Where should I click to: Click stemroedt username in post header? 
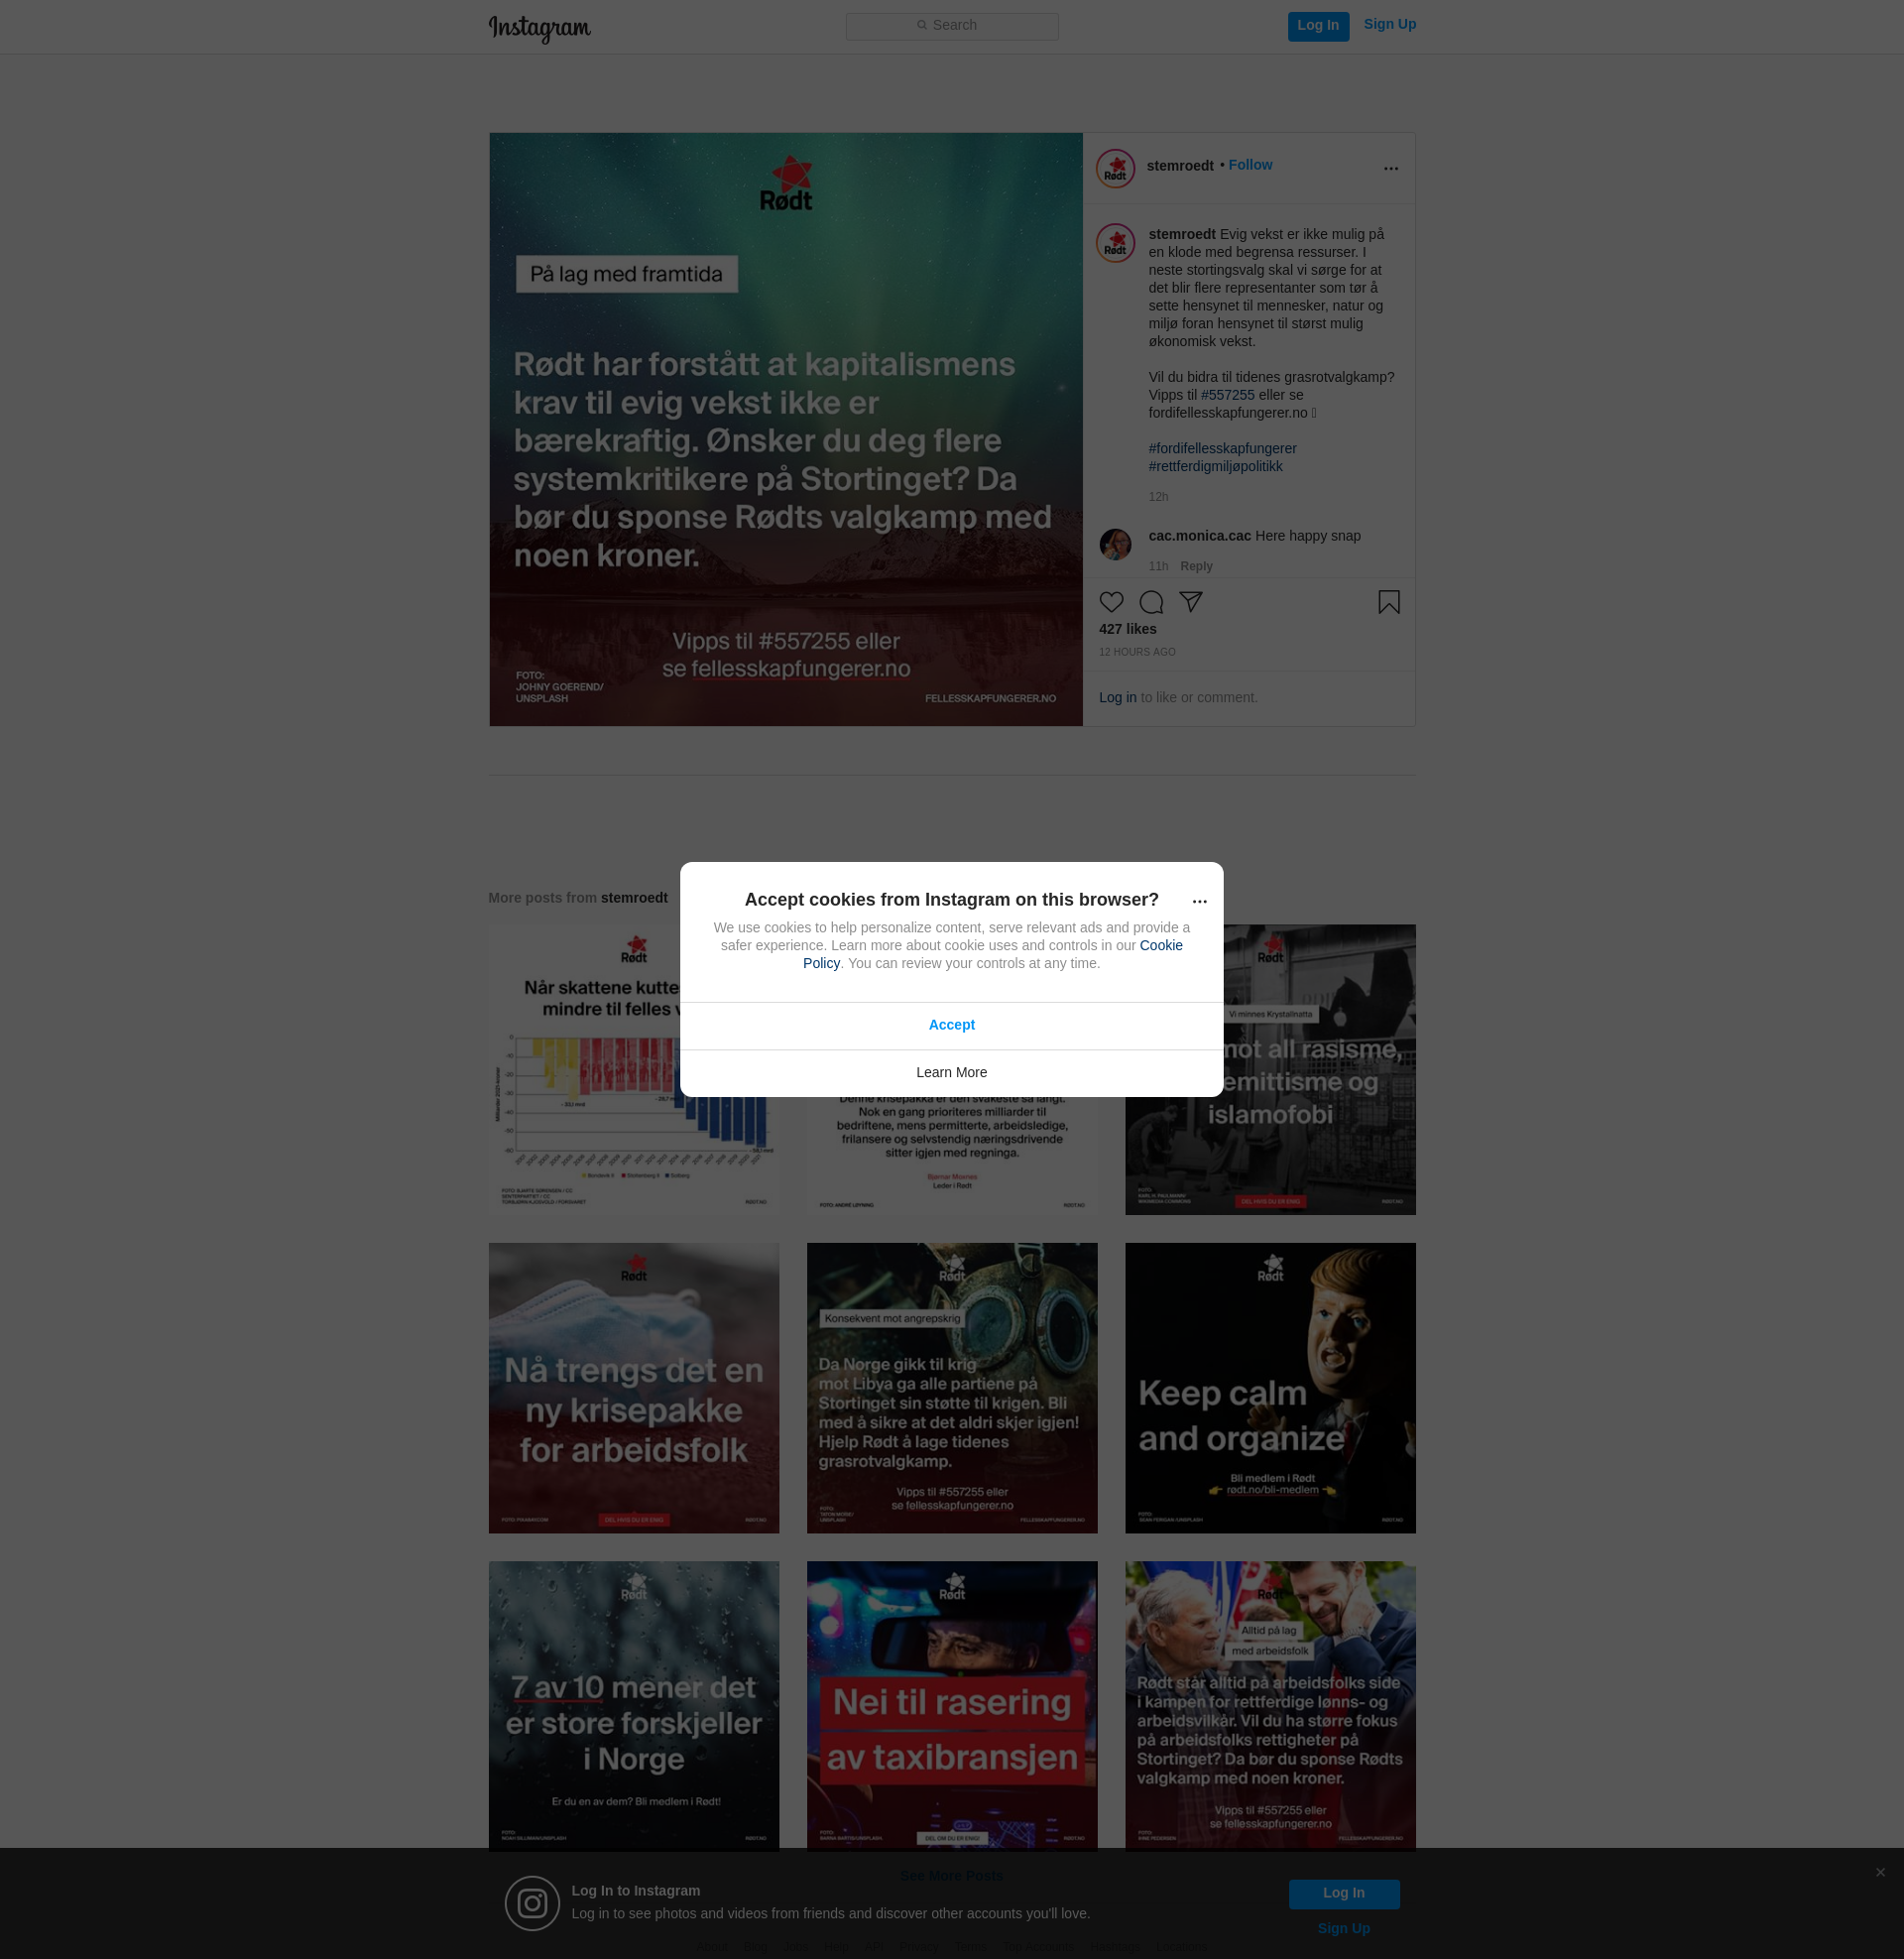click(x=1180, y=166)
